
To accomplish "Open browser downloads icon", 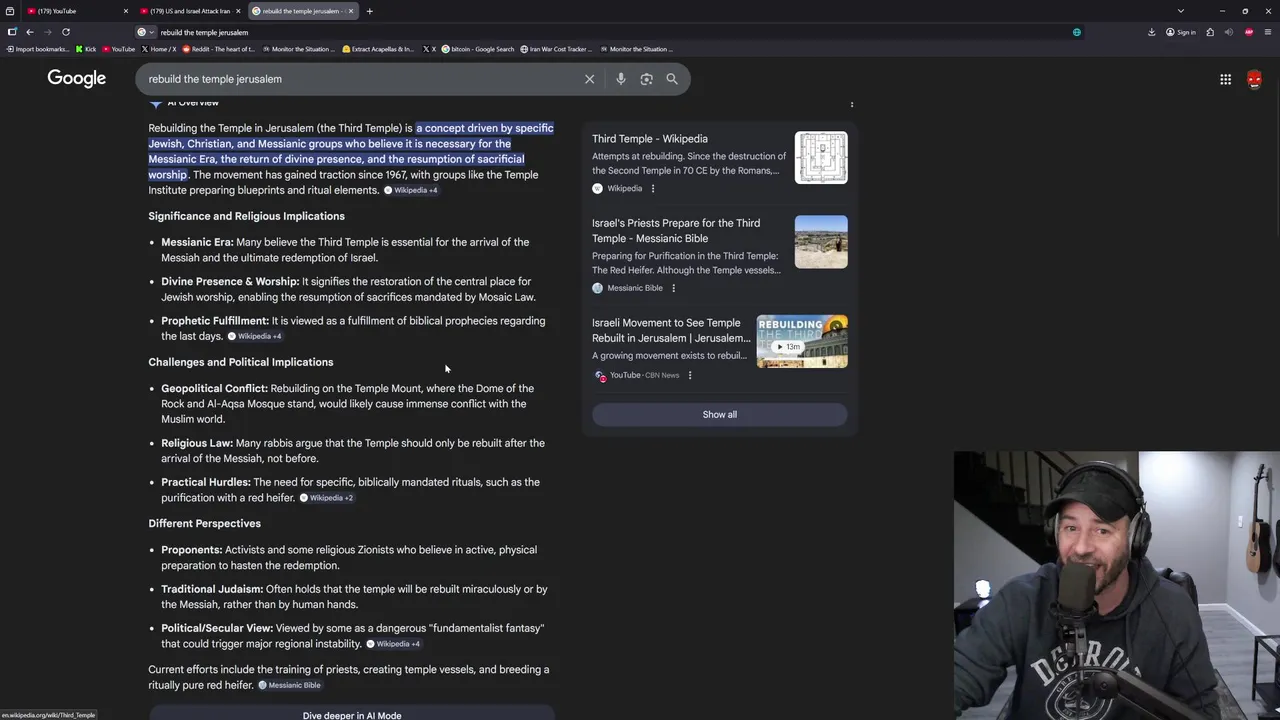I will 1151,32.
